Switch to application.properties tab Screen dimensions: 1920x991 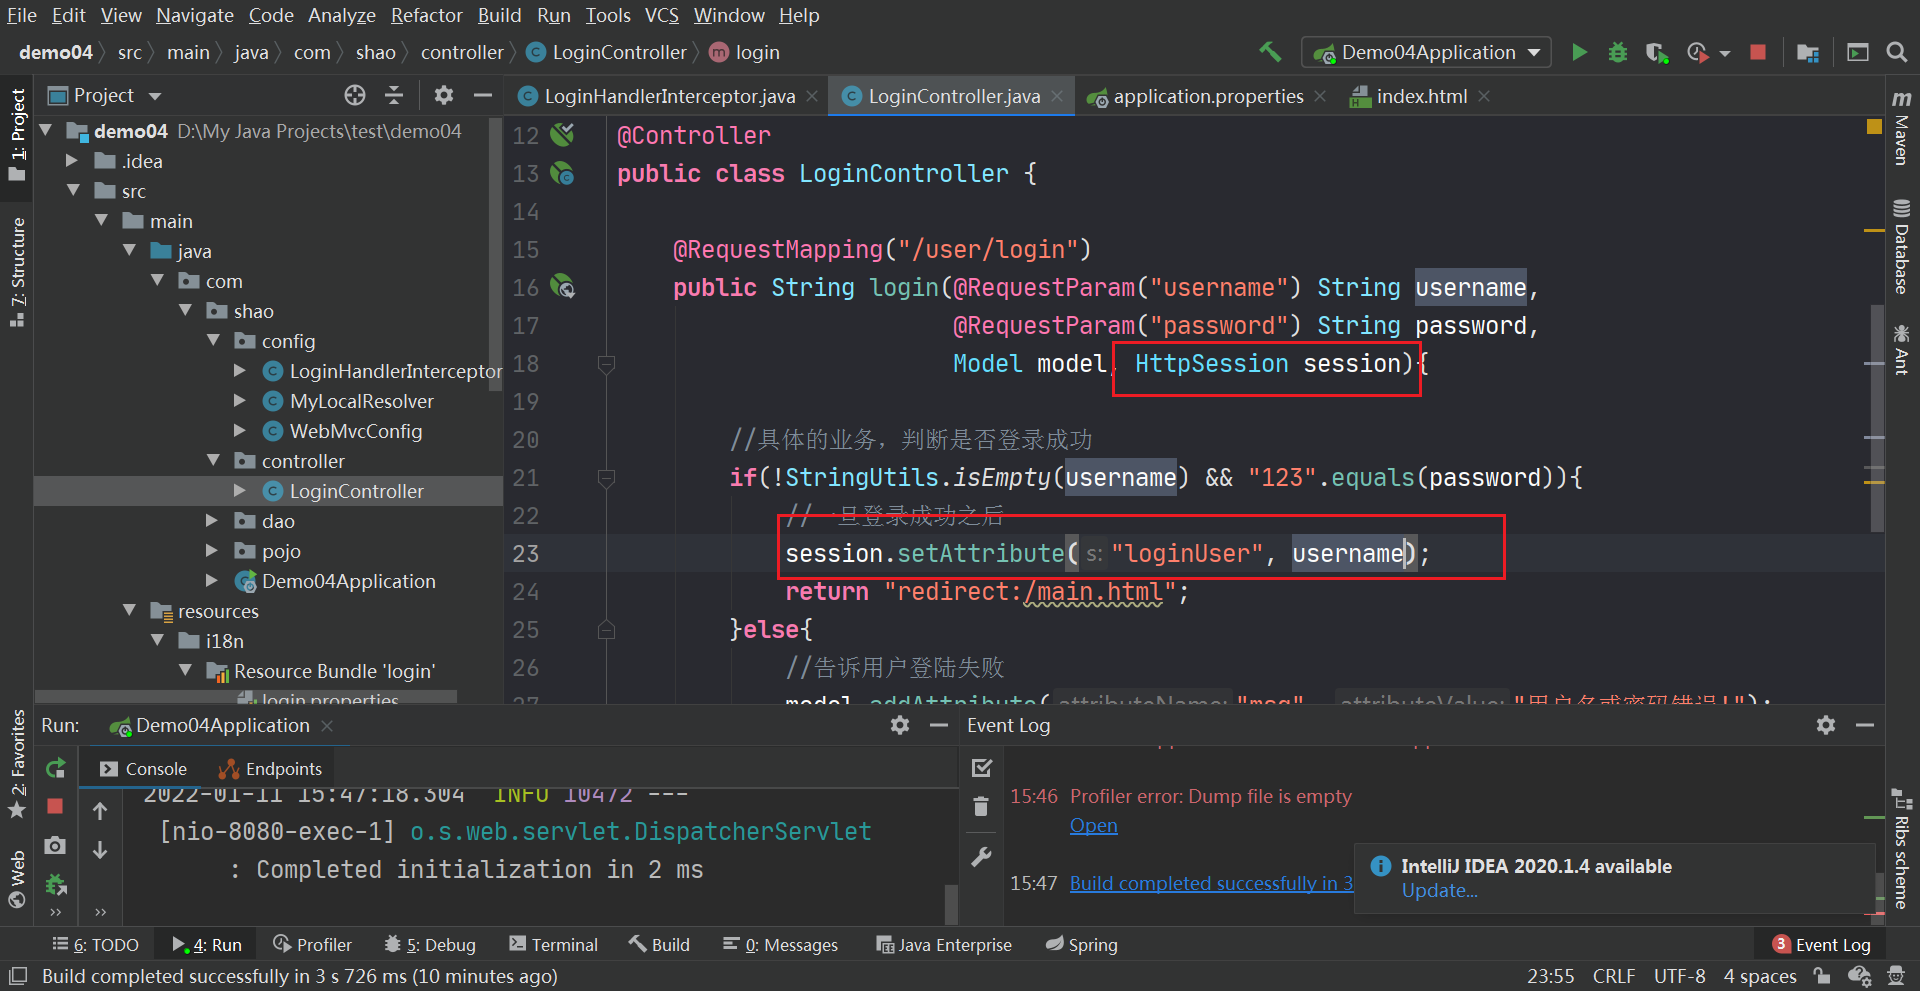[x=1206, y=96]
